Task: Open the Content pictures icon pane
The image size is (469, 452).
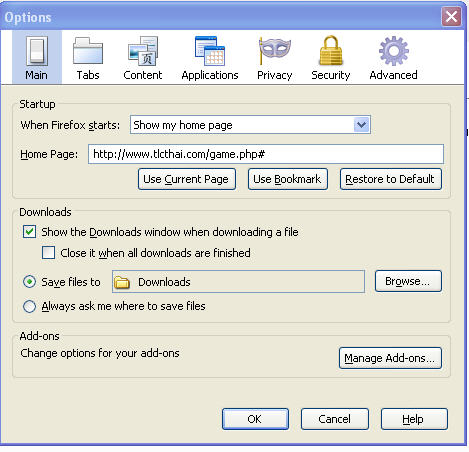Action: click(143, 51)
